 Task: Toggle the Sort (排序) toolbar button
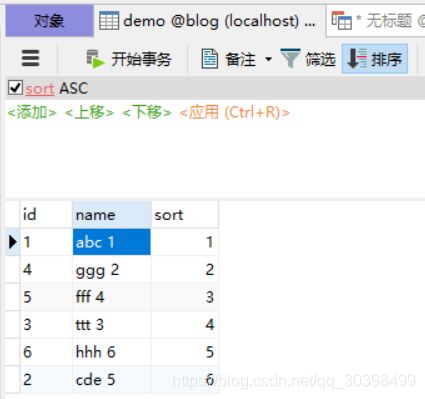point(375,59)
